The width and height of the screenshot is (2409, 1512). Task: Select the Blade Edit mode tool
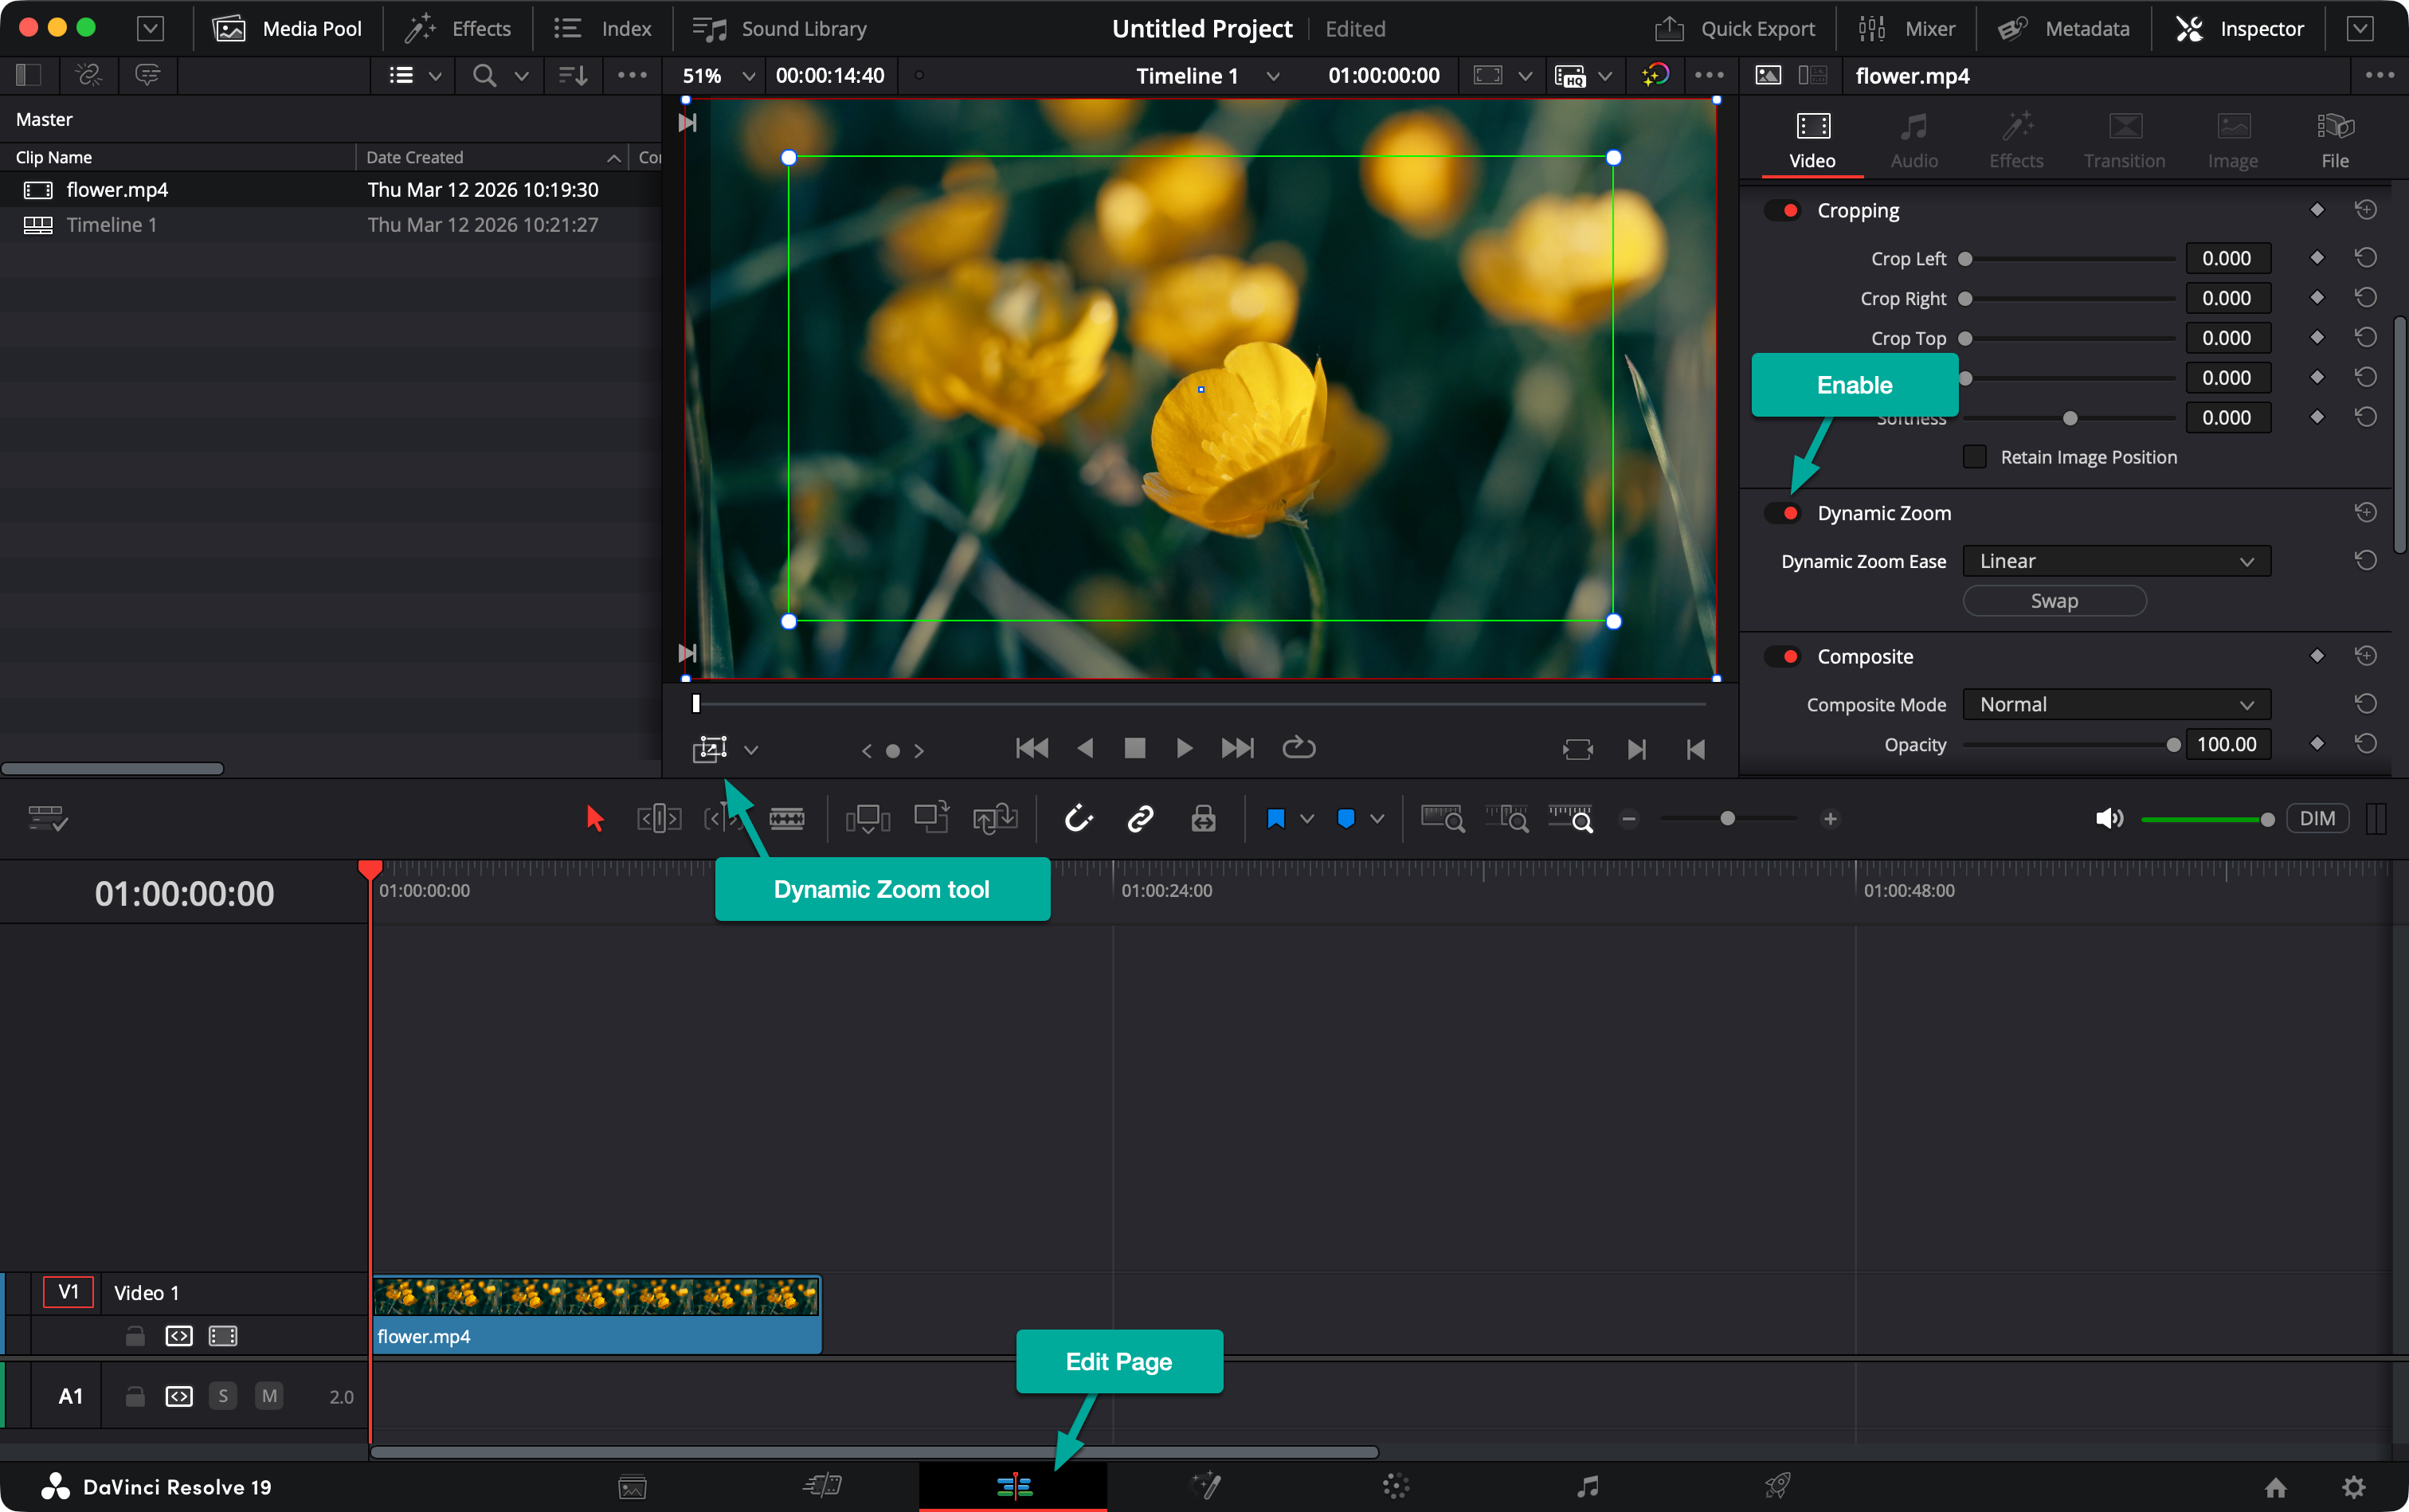pos(788,818)
